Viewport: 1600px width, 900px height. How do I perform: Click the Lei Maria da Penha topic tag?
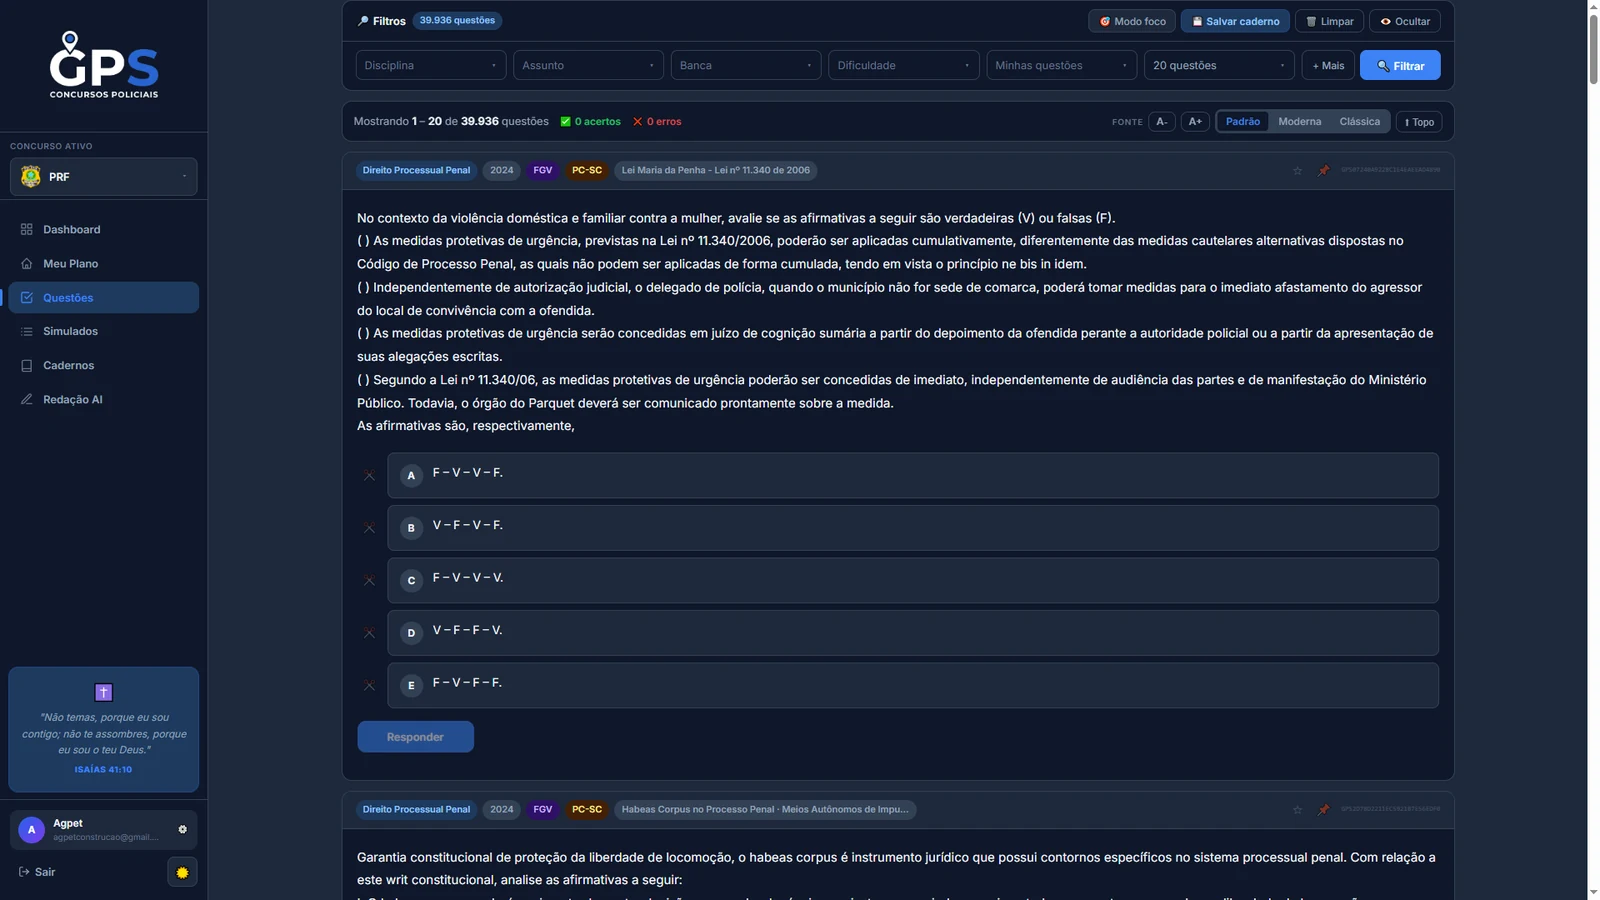(716, 171)
